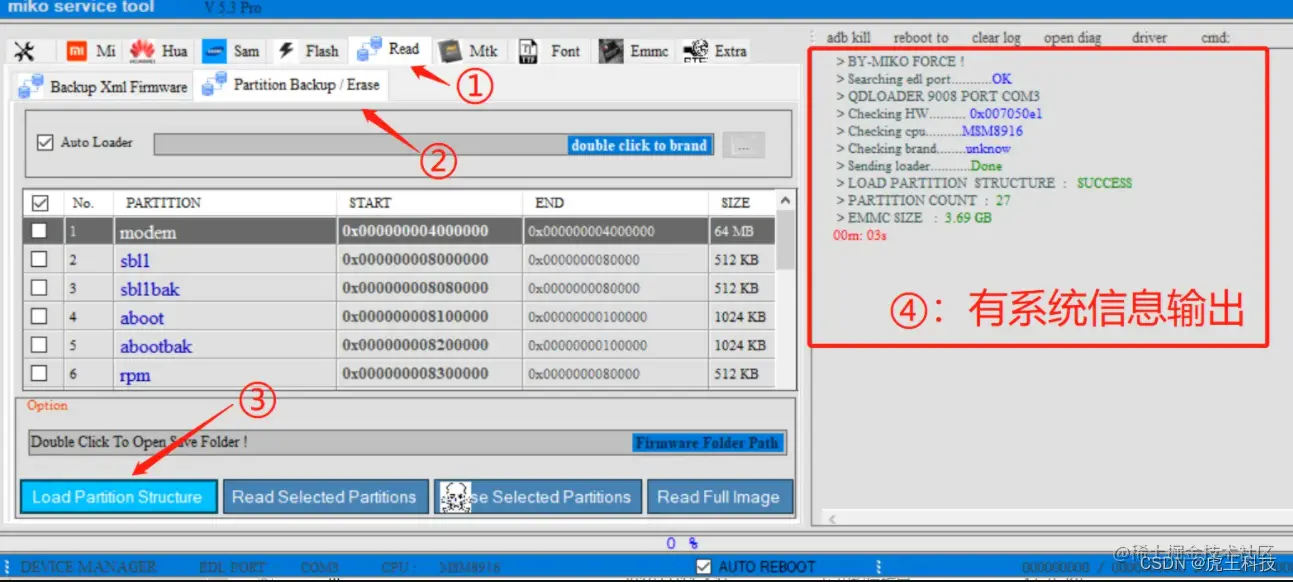Click the progress bar showing 0 %
This screenshot has width=1293, height=582.
click(646, 543)
